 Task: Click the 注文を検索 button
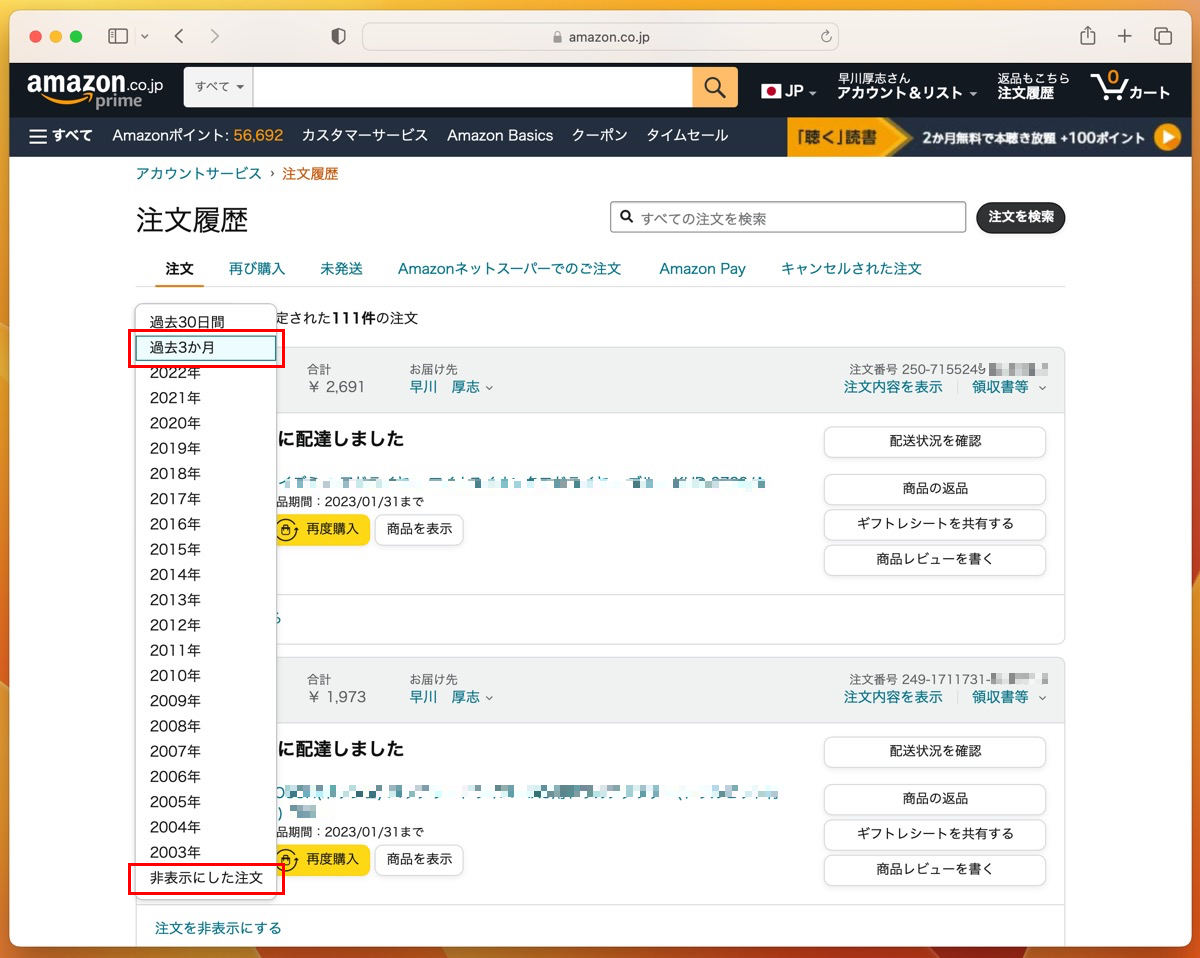[1021, 217]
